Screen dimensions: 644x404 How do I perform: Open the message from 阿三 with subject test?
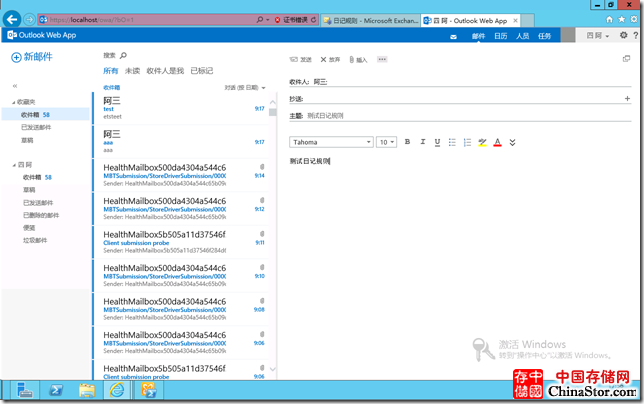181,108
